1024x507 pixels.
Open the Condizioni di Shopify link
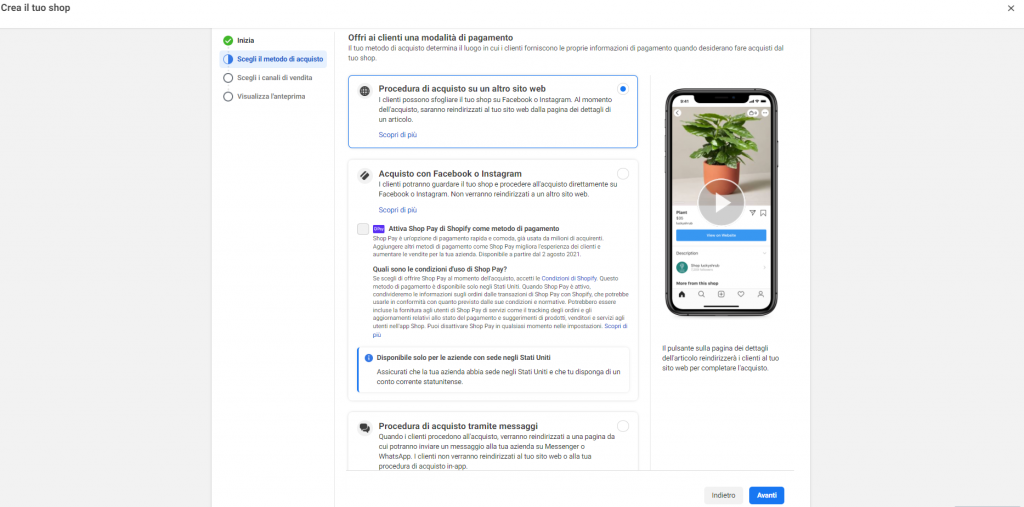(568, 278)
